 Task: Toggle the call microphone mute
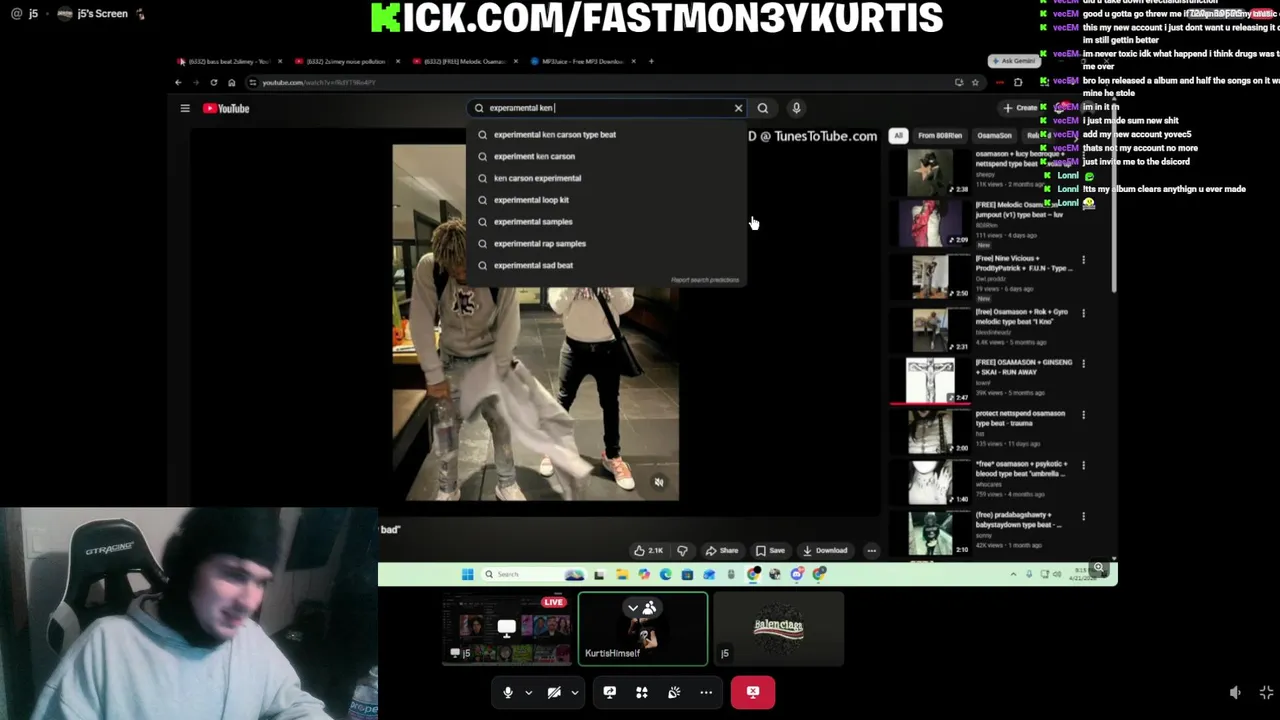508,692
